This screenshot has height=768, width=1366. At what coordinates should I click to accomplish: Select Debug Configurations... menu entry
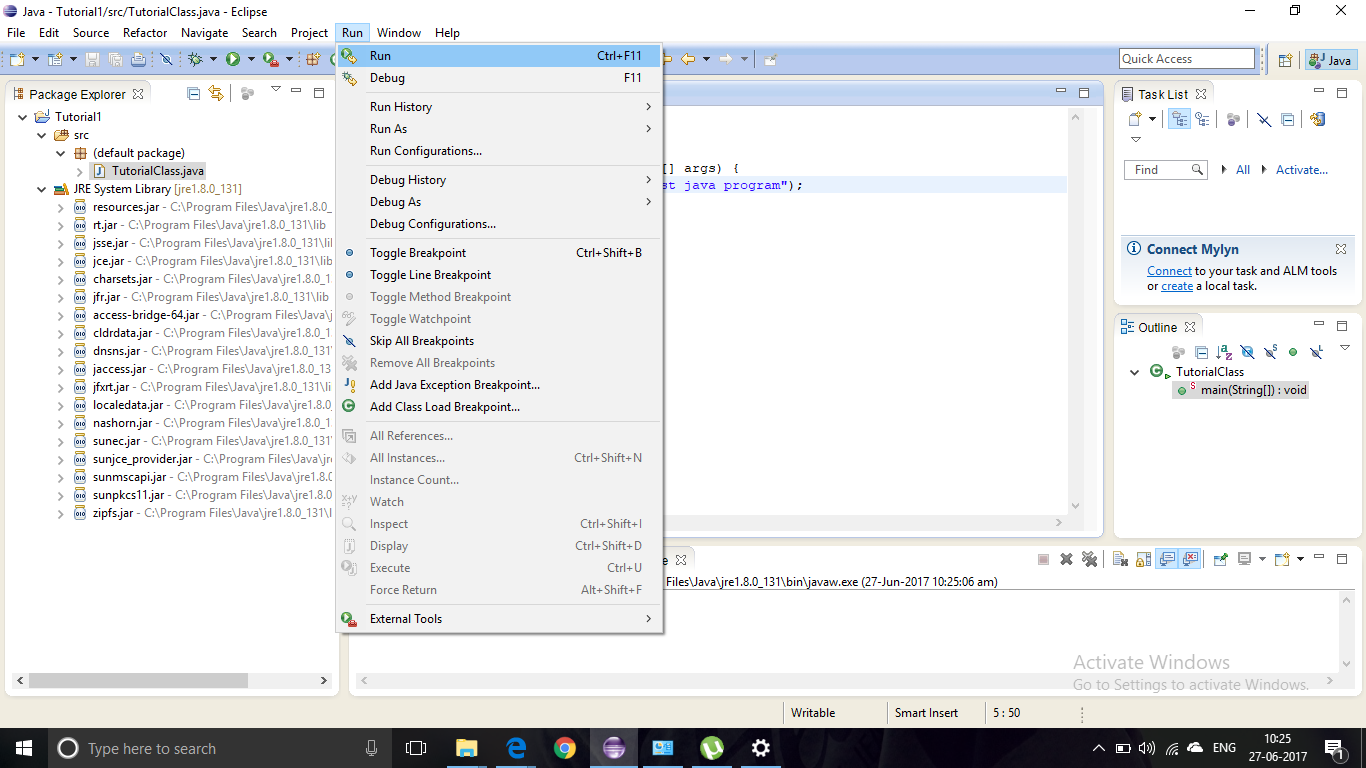pos(498,224)
